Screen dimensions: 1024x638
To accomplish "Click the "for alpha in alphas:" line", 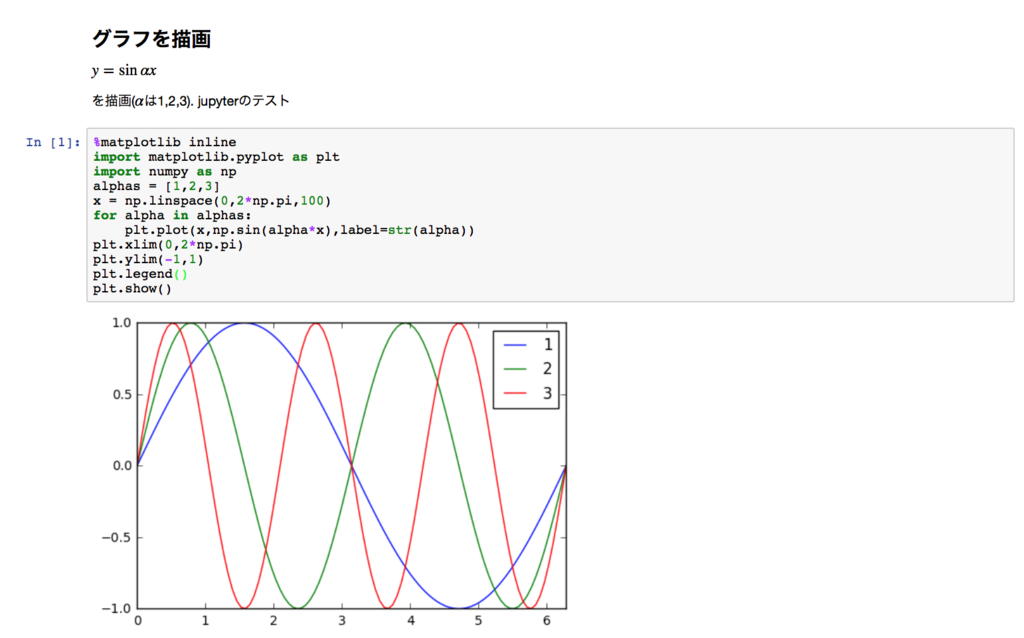I will tap(172, 215).
